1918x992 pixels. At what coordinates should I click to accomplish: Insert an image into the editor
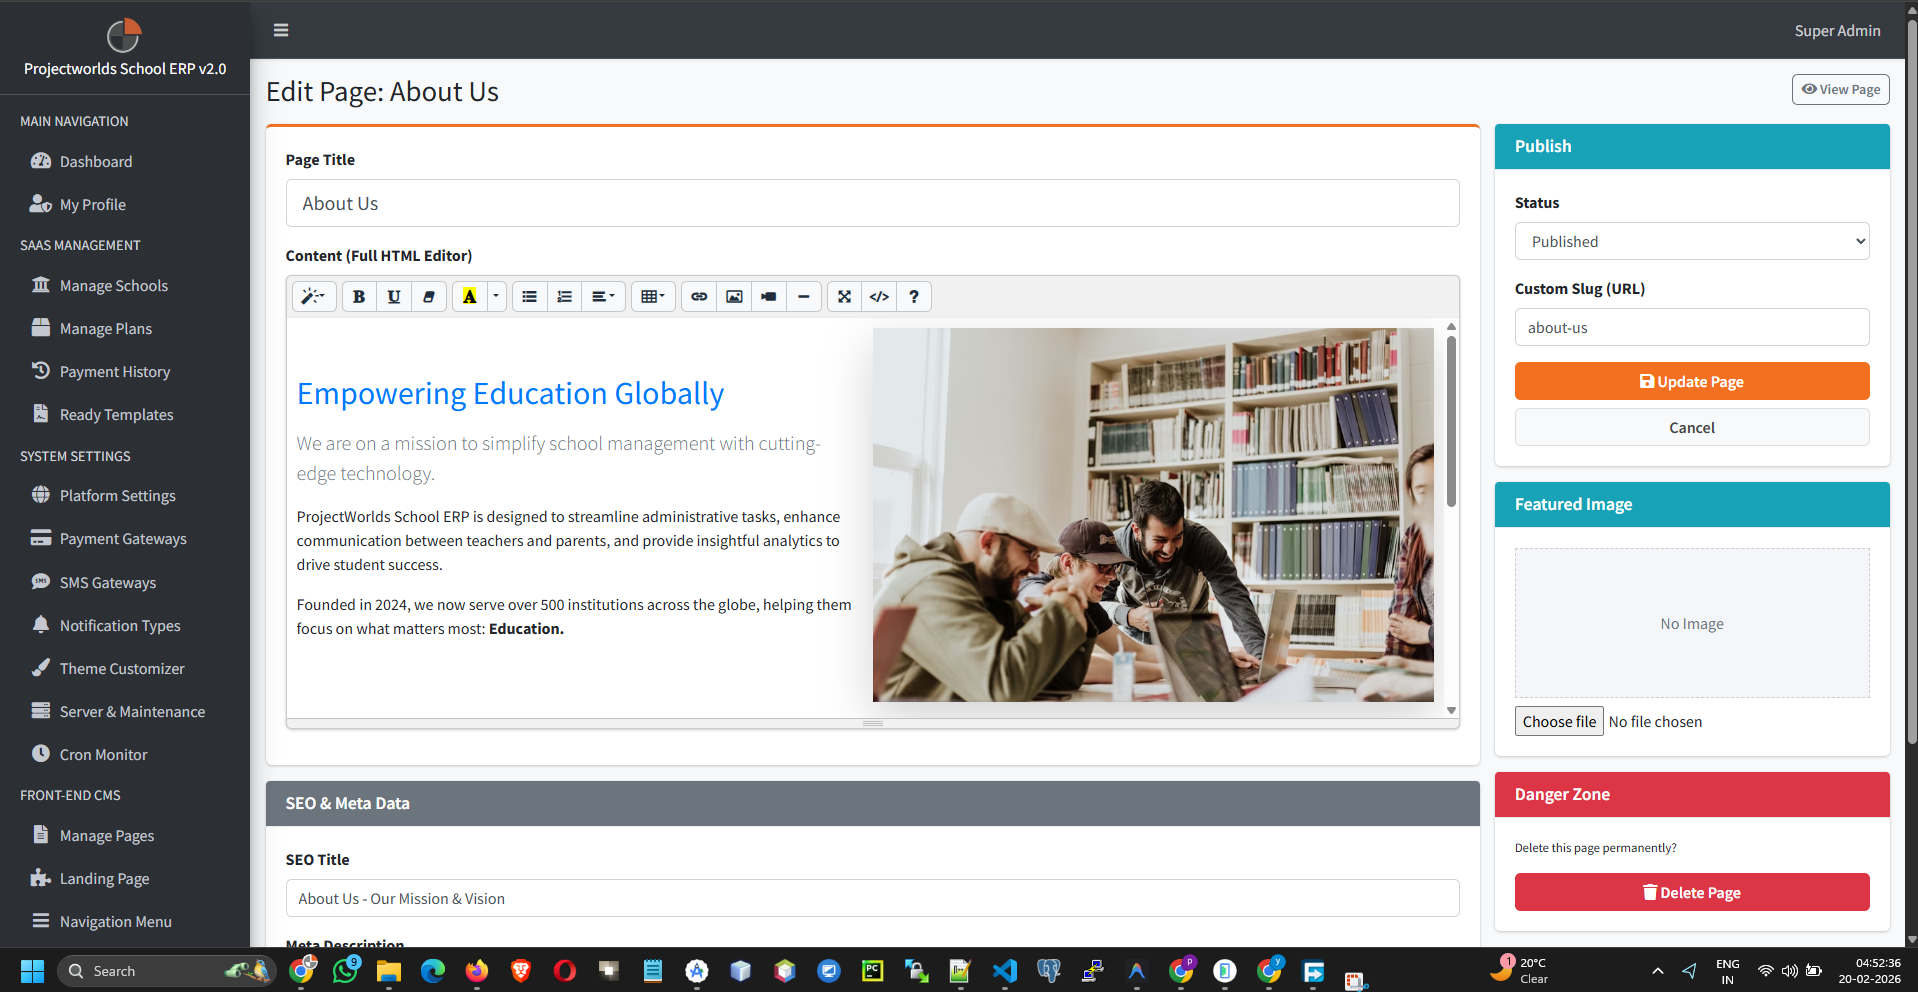pyautogui.click(x=733, y=296)
